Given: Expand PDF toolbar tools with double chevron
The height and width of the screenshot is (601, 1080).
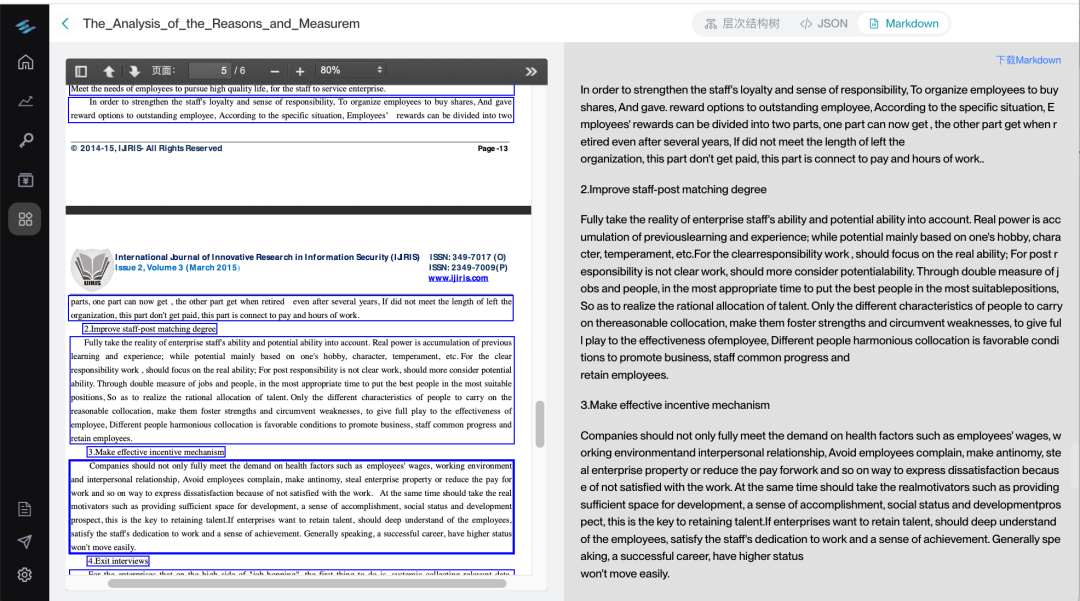Looking at the screenshot, I should [531, 71].
